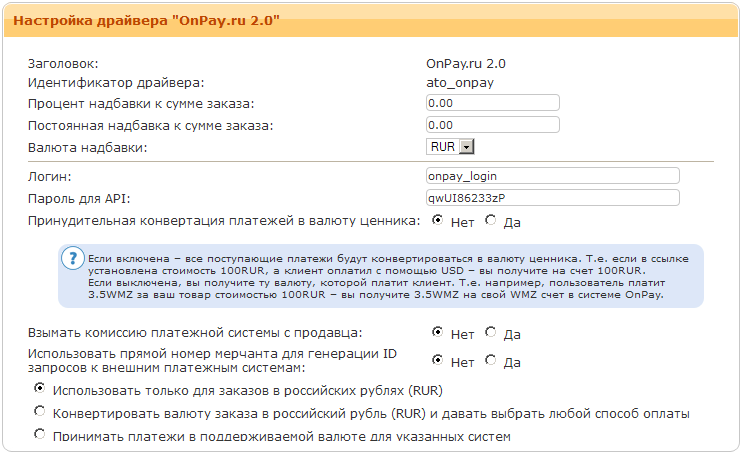This screenshot has height=454, width=742.
Task: Choose Нет for Взымать комиссию с продавца
Action: 438,331
